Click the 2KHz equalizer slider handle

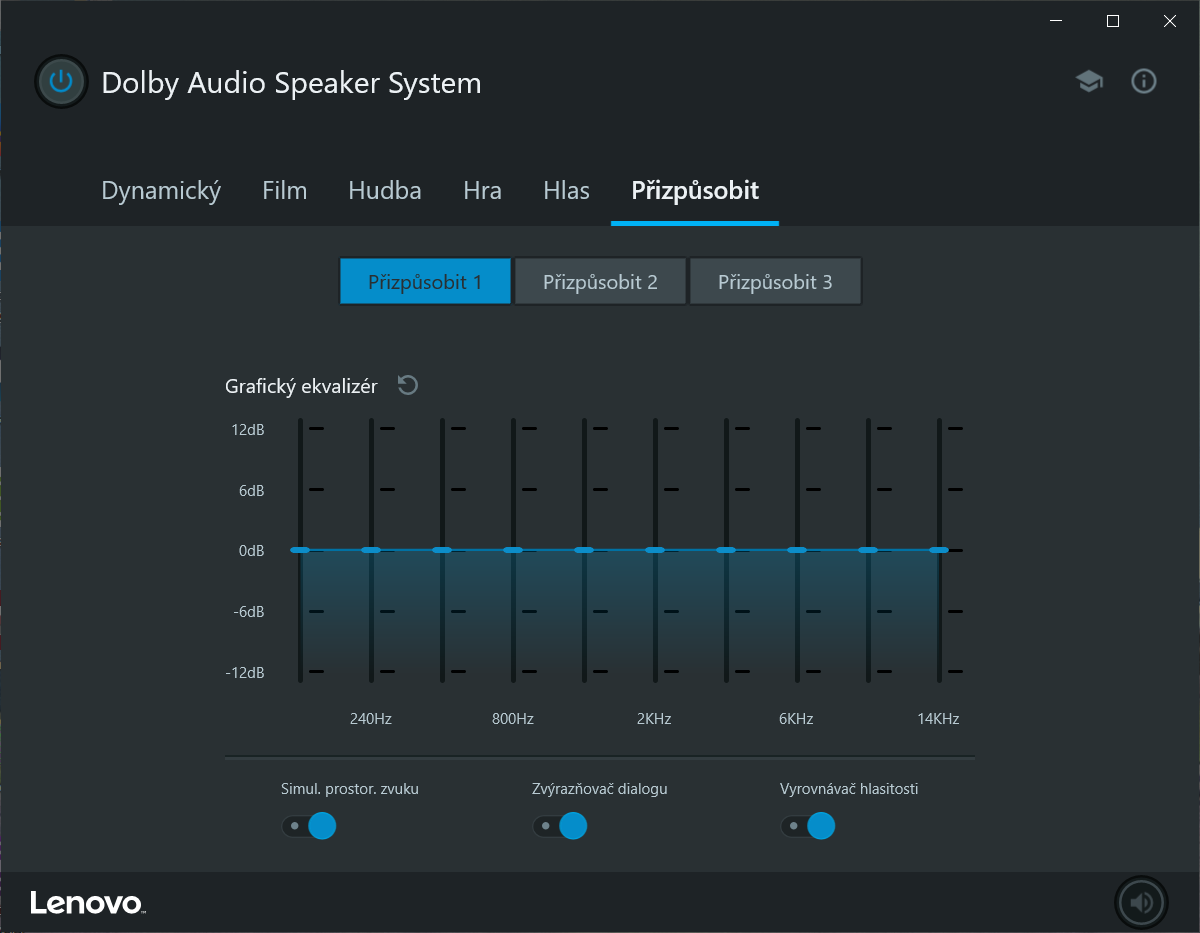655,550
